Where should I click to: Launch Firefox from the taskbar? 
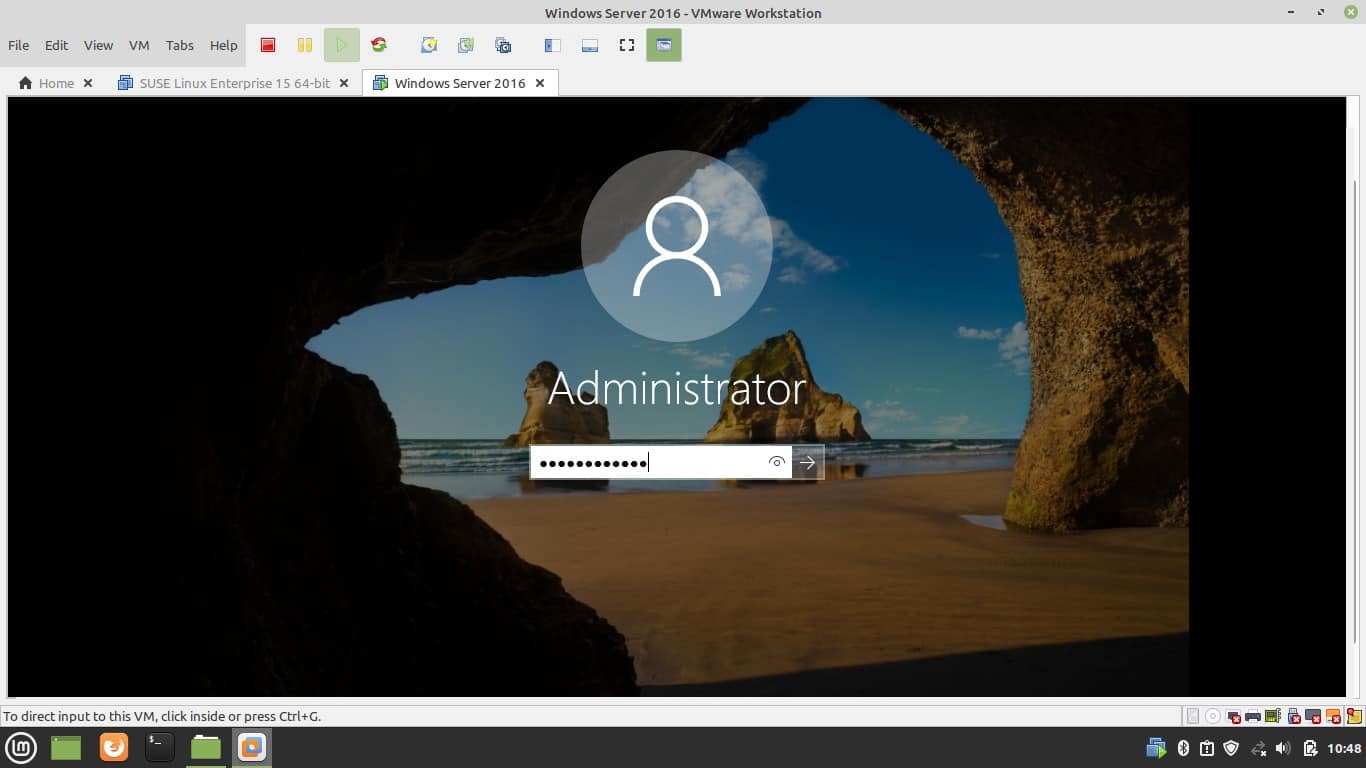tap(114, 747)
